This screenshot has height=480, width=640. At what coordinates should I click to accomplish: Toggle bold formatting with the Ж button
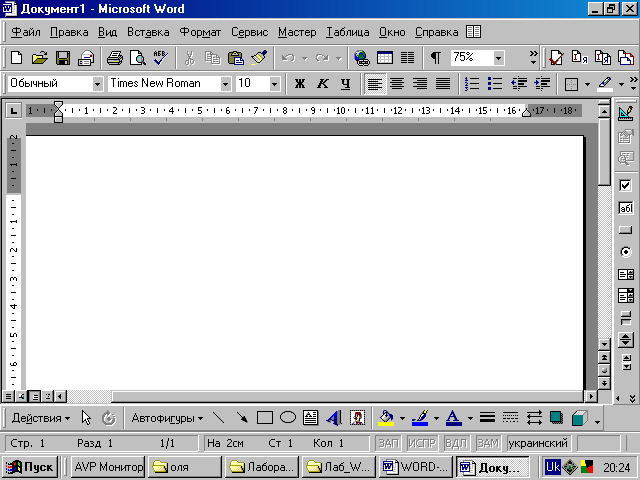[299, 84]
